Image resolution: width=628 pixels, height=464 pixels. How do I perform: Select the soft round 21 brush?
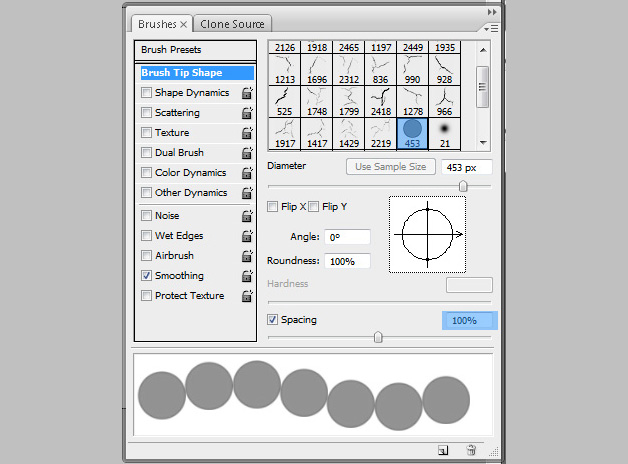[x=445, y=134]
